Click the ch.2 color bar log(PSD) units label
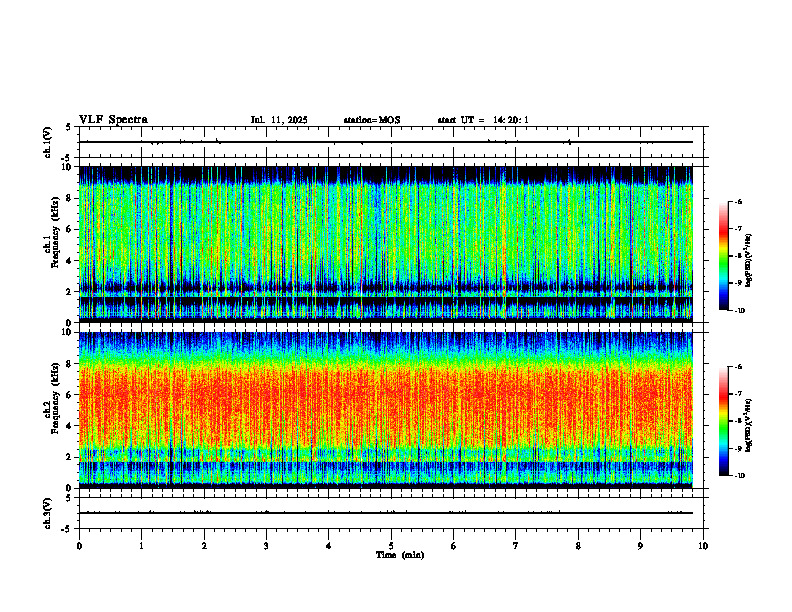 coord(748,426)
